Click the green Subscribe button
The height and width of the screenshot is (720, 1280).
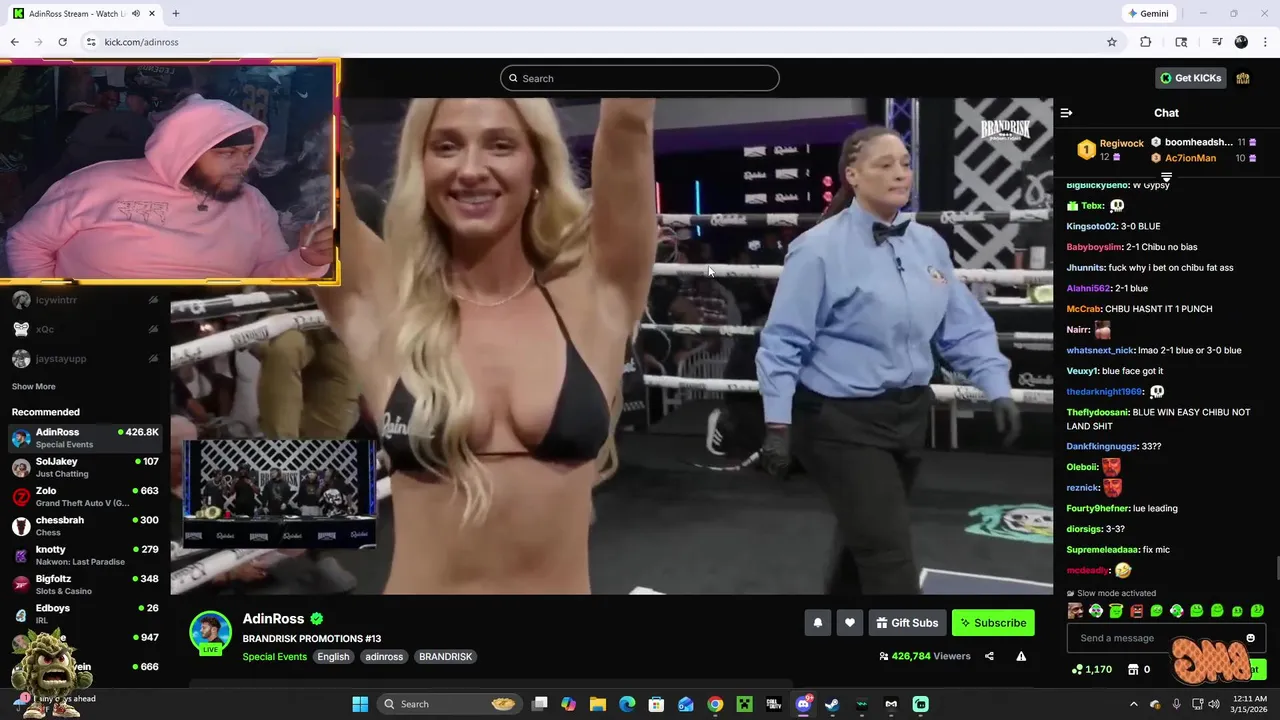point(993,623)
